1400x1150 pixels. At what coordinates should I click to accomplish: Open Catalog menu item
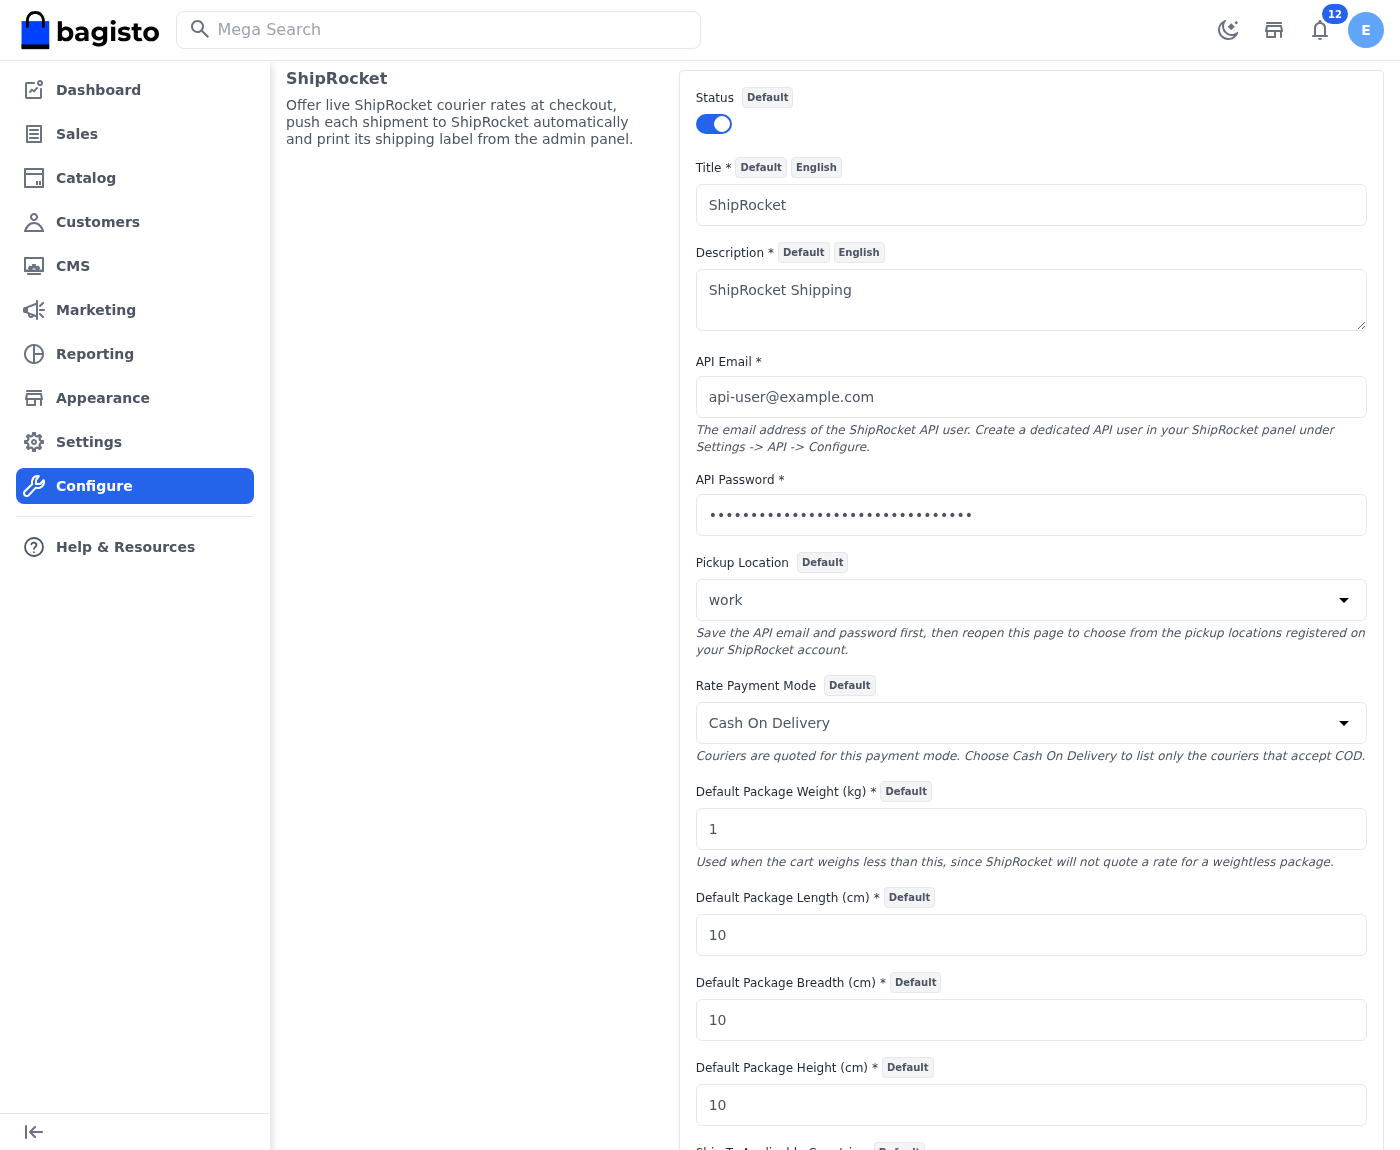pyautogui.click(x=135, y=178)
